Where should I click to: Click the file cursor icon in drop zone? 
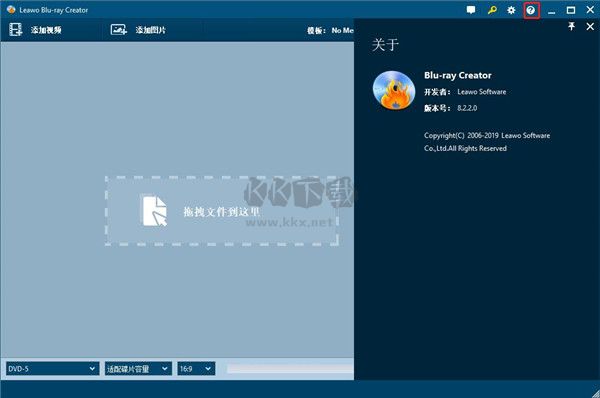pyautogui.click(x=155, y=211)
